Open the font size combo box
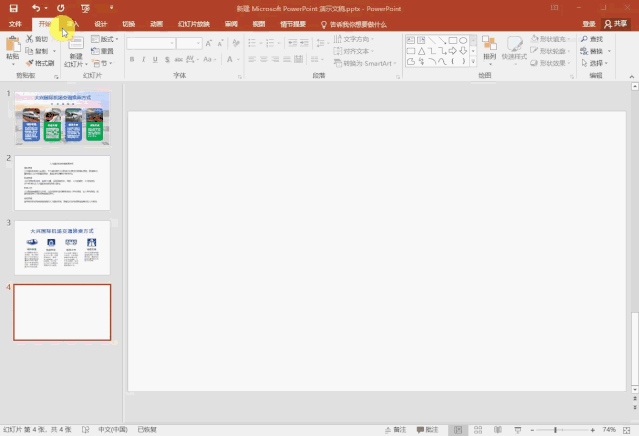The width and height of the screenshot is (639, 436). tap(189, 43)
